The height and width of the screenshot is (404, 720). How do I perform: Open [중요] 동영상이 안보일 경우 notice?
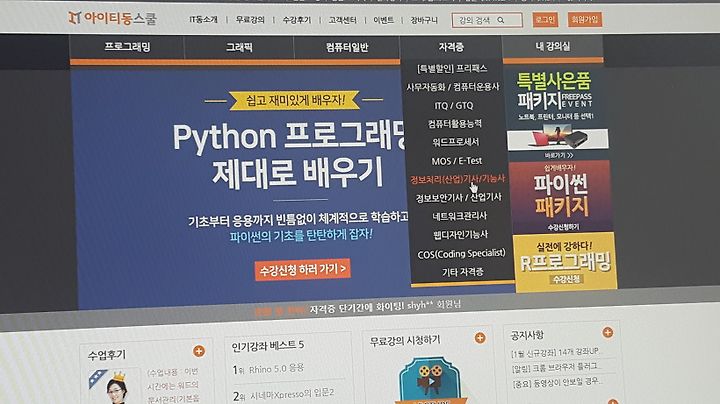pyautogui.click(x=557, y=382)
